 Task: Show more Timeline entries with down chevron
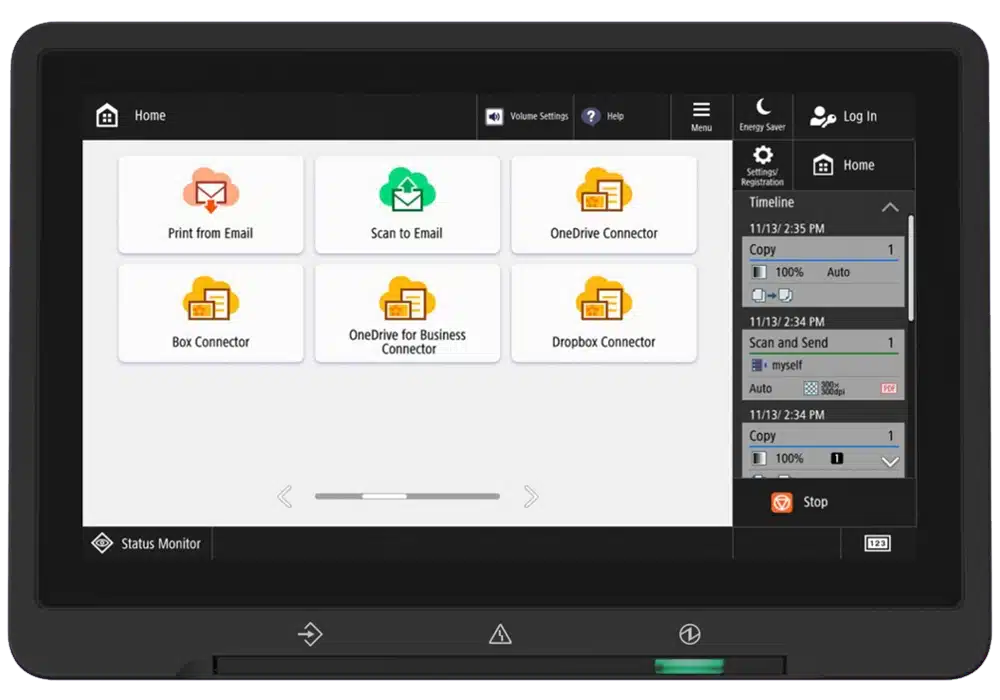click(890, 462)
